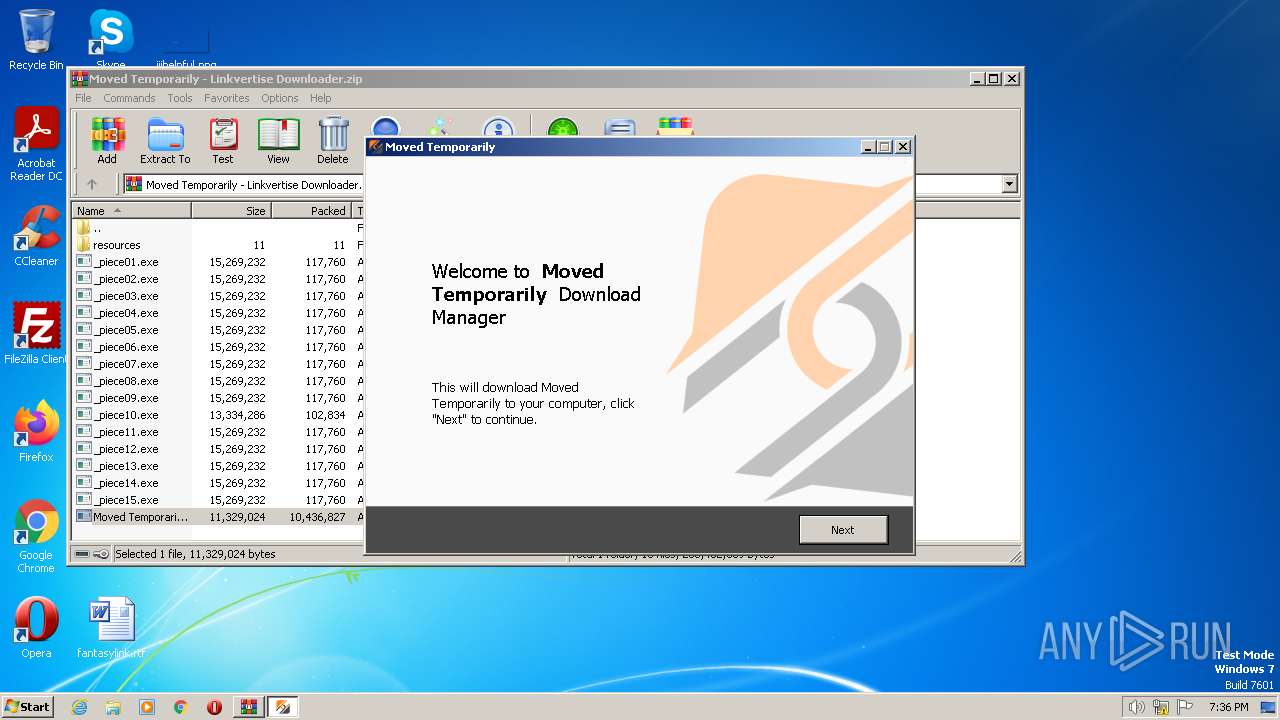
Task: Open Windows Explorer from taskbar
Action: click(x=113, y=707)
